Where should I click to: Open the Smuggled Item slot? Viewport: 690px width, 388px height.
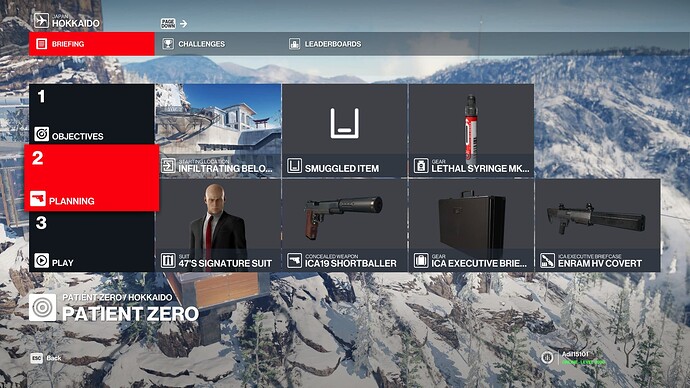(x=345, y=131)
